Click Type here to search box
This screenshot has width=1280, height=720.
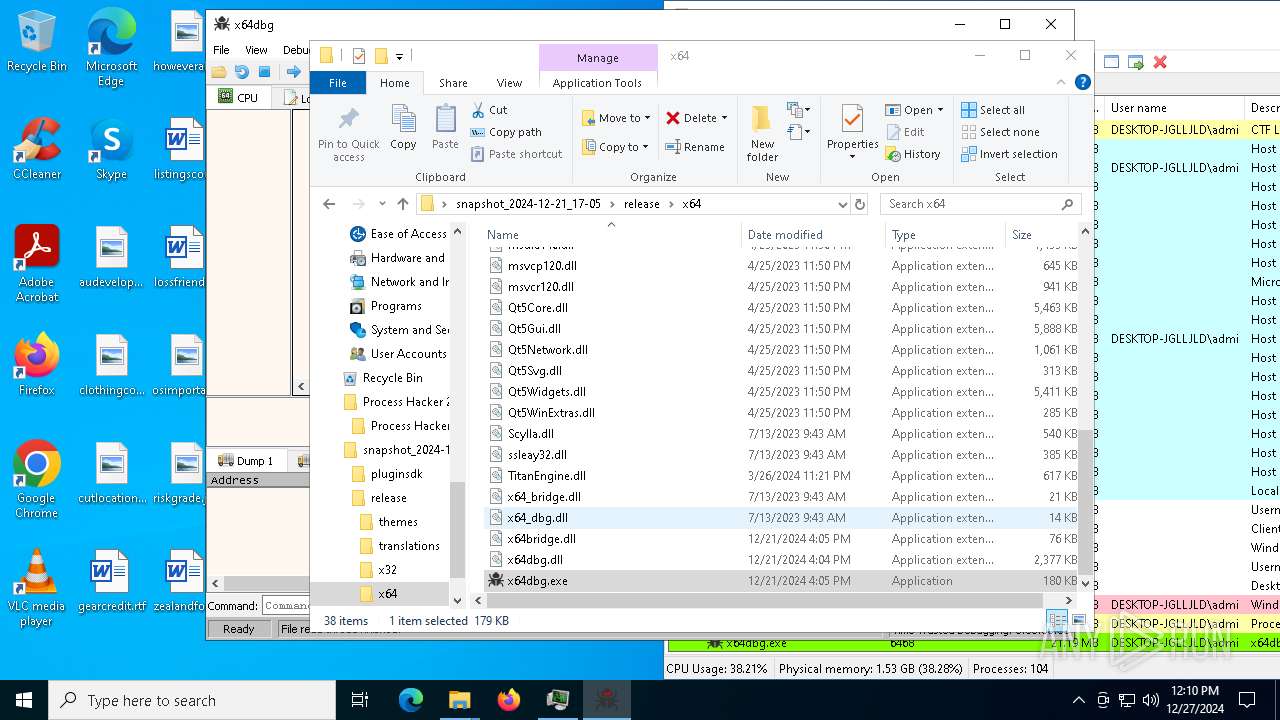(x=192, y=700)
